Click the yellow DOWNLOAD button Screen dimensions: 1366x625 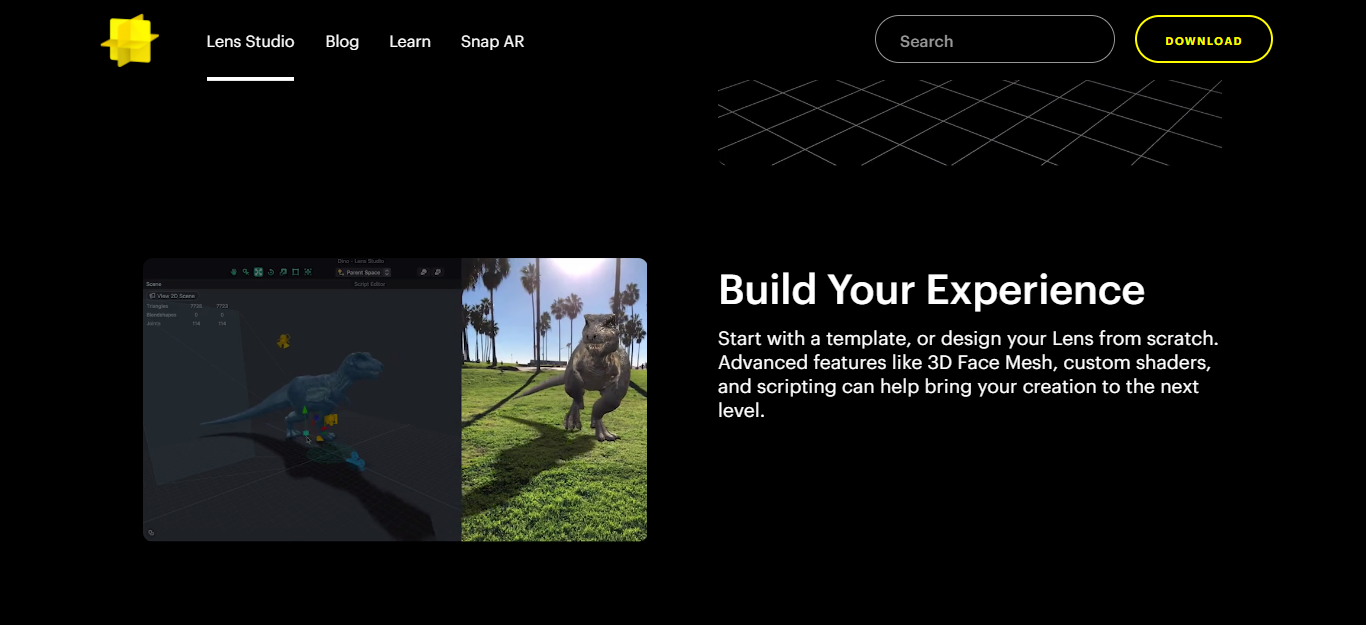click(x=1204, y=40)
